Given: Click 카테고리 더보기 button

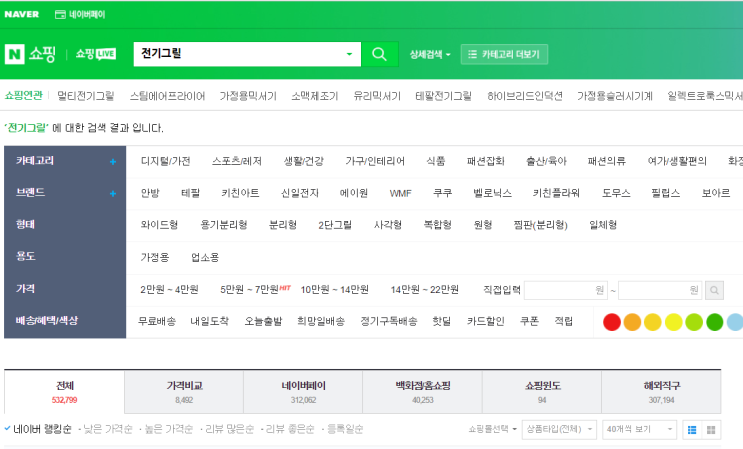Looking at the screenshot, I should [504, 54].
